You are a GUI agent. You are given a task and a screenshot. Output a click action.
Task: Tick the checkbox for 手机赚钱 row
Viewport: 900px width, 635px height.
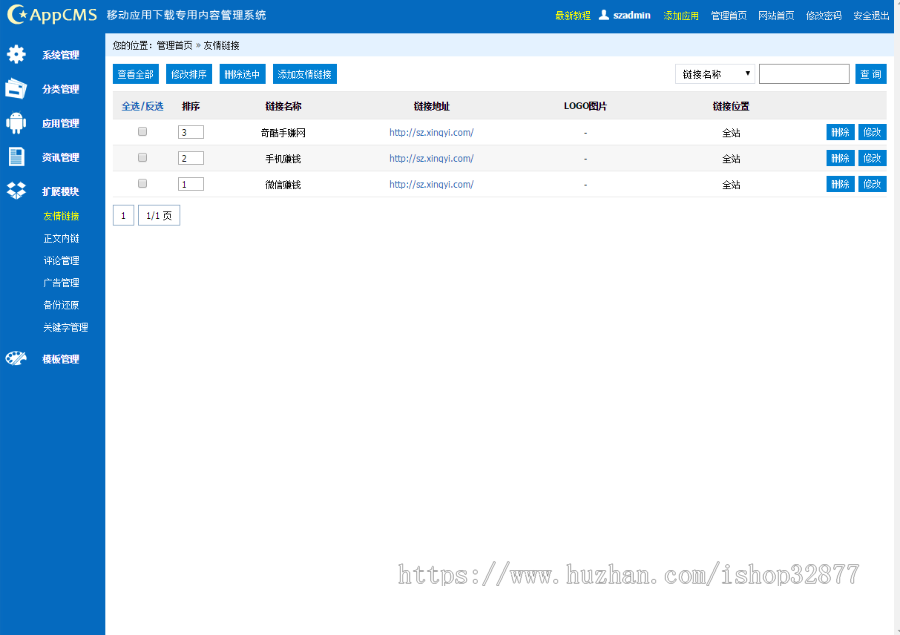point(142,157)
